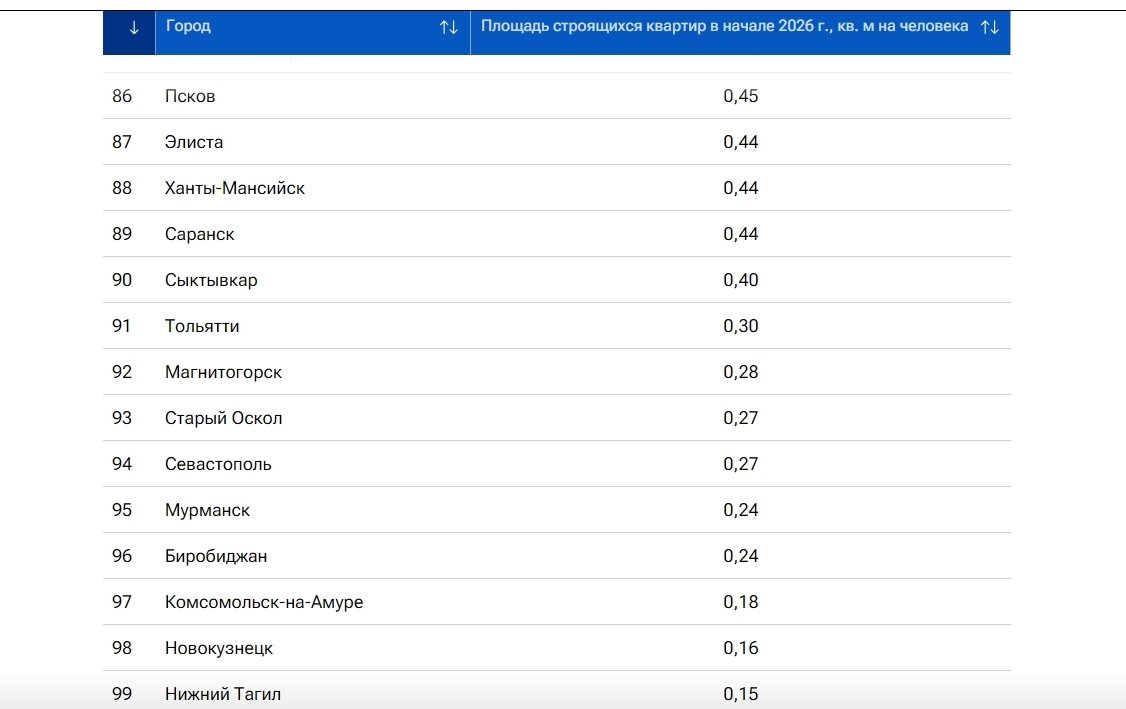Click on Ханты-Мансийск in the table
1126x709 pixels.
pyautogui.click(x=235, y=188)
